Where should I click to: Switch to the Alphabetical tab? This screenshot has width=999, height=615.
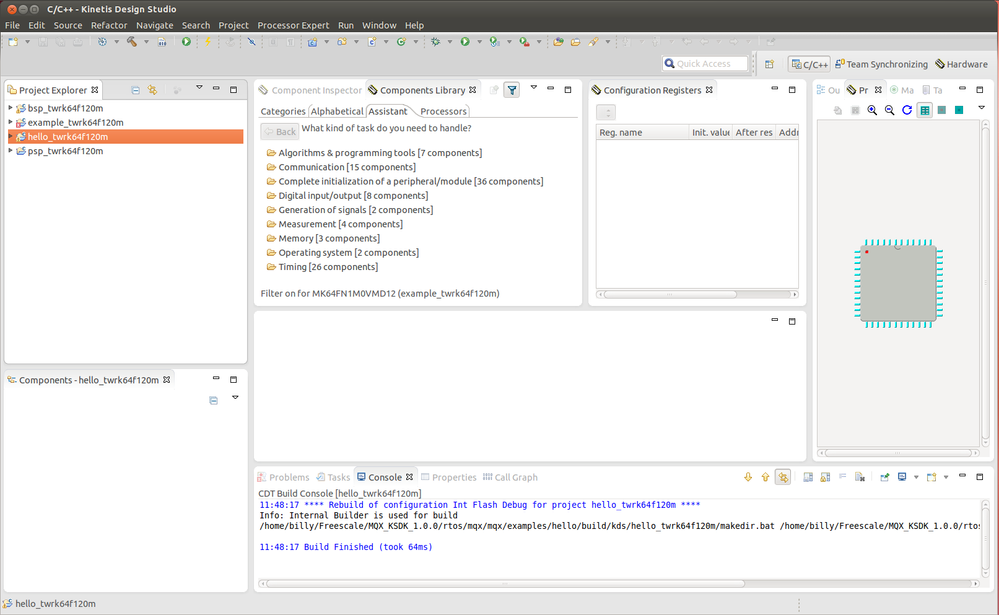pyautogui.click(x=337, y=111)
